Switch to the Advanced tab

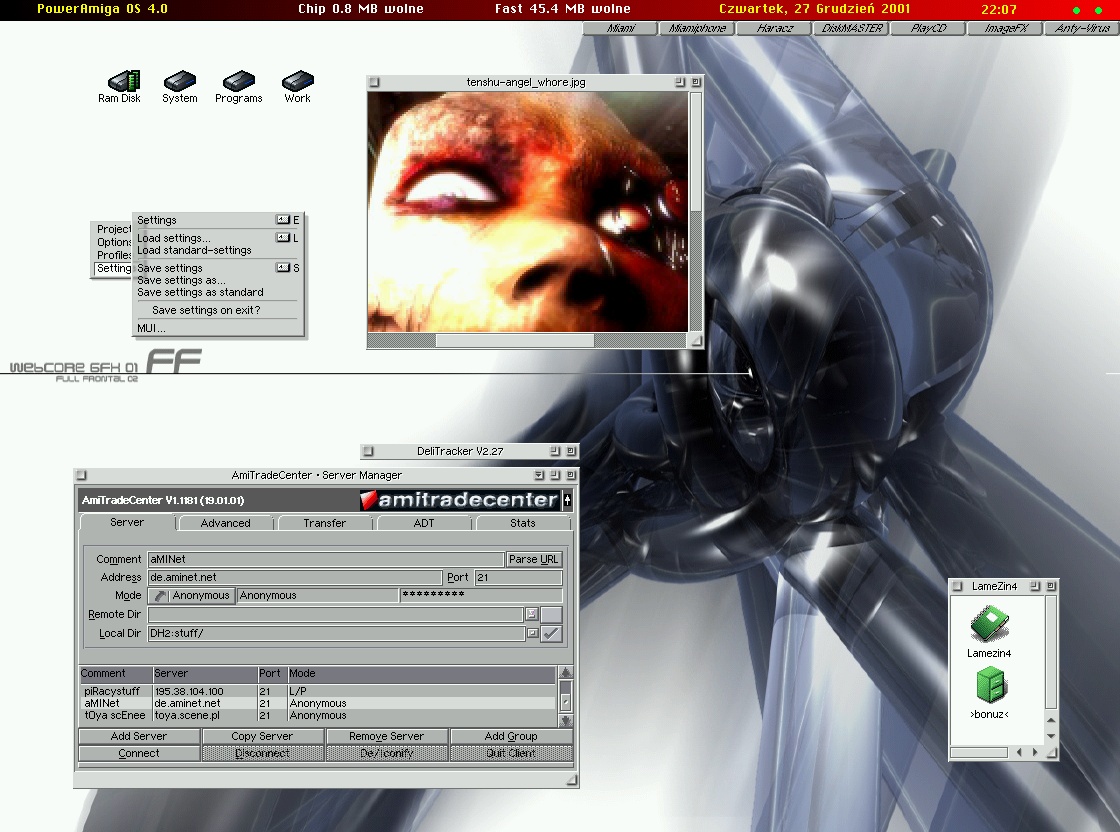point(226,523)
